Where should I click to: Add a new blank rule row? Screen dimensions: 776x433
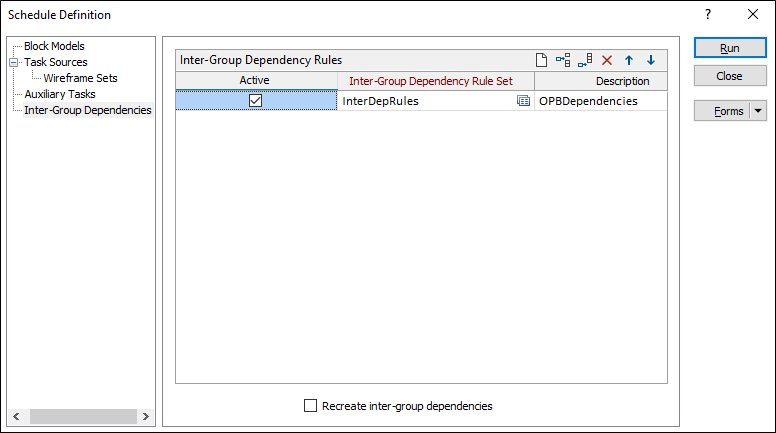point(541,60)
